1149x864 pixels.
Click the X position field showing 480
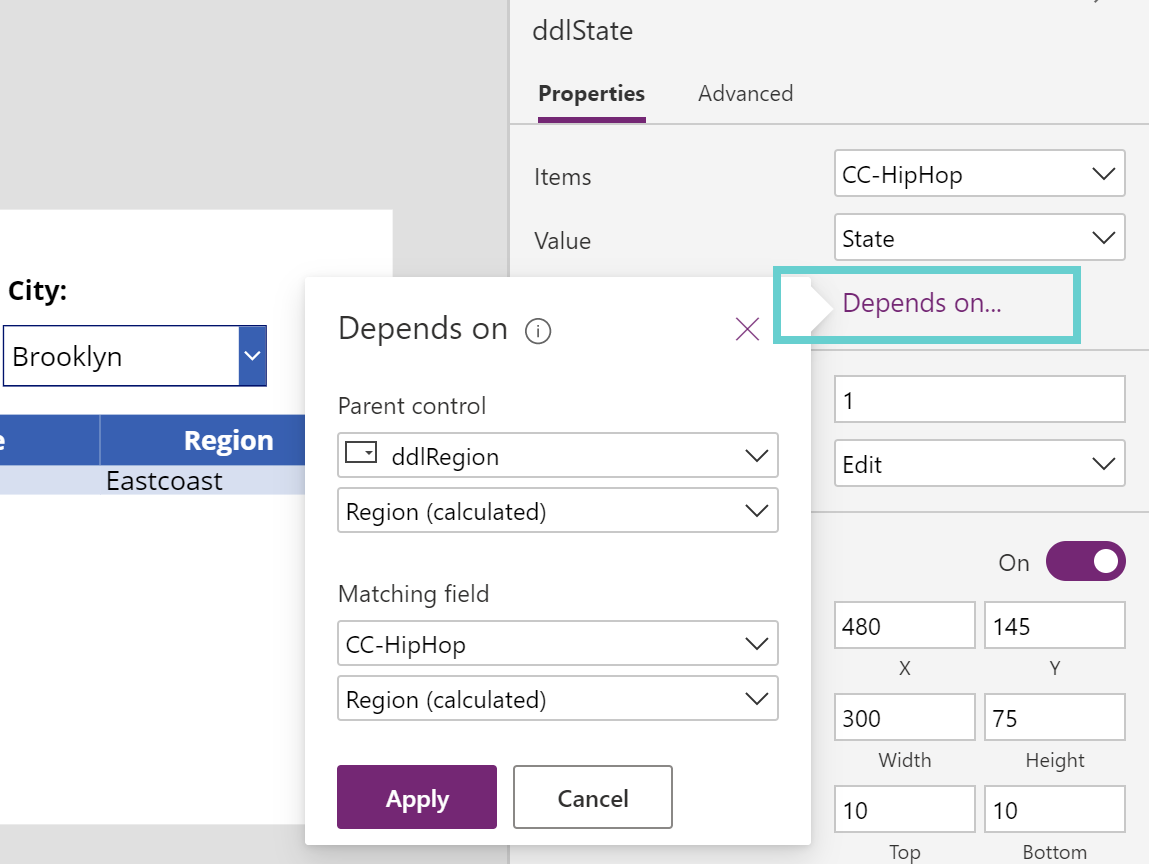pyautogui.click(x=904, y=624)
